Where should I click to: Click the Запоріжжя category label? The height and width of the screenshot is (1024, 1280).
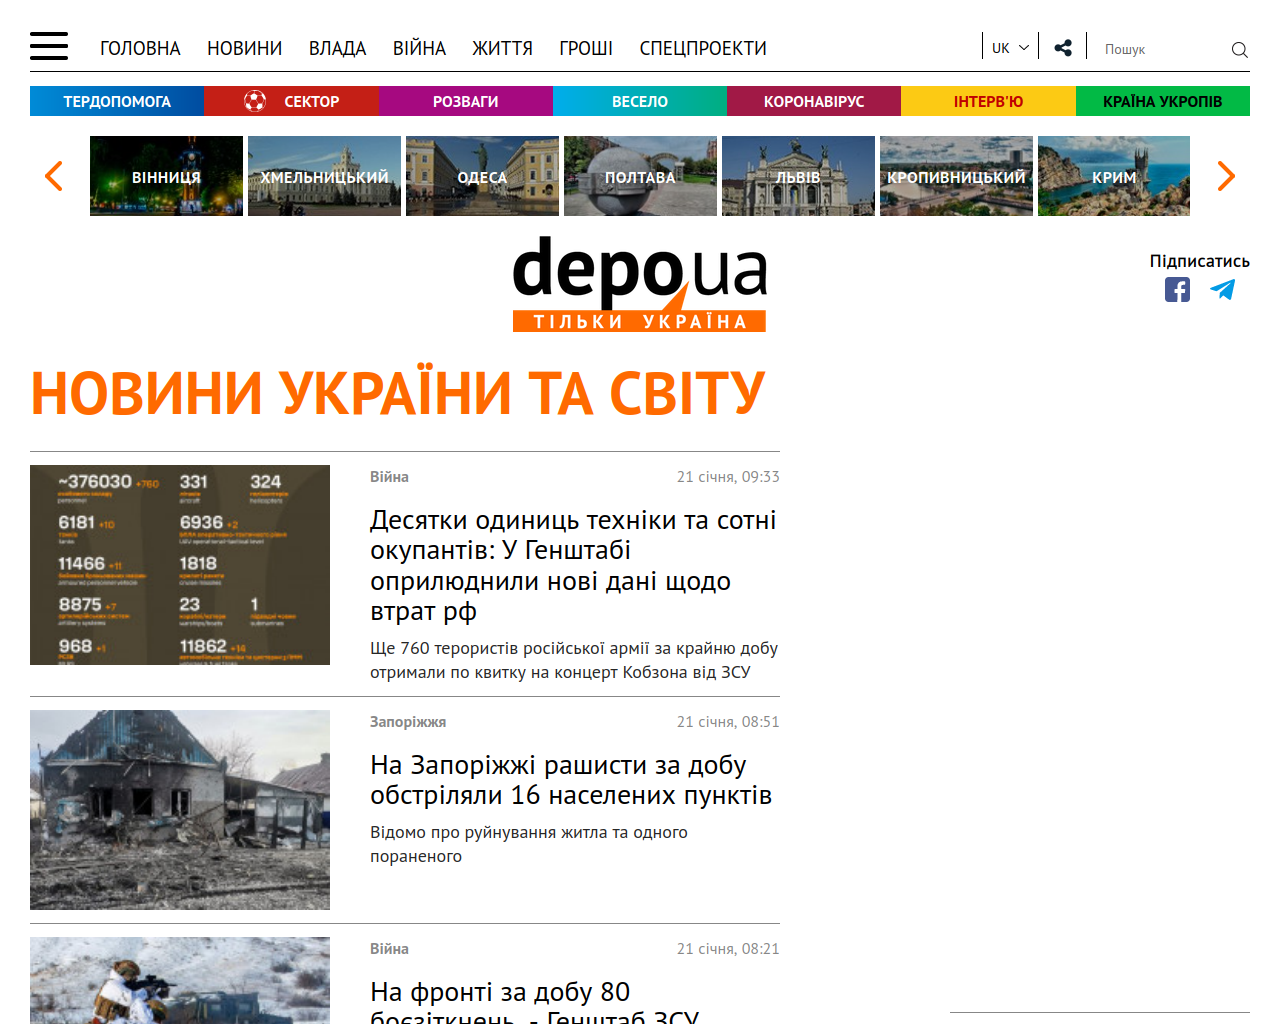(x=408, y=722)
